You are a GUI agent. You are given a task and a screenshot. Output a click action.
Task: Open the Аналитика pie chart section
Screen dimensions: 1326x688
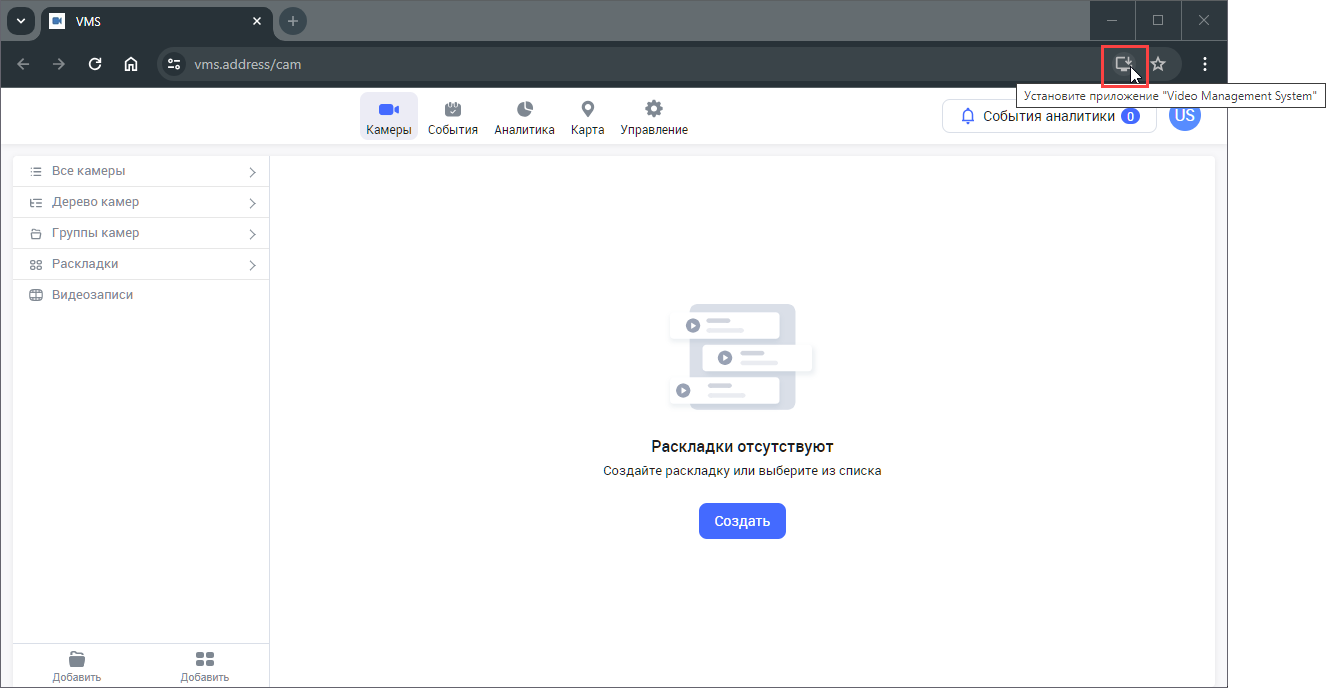click(524, 117)
